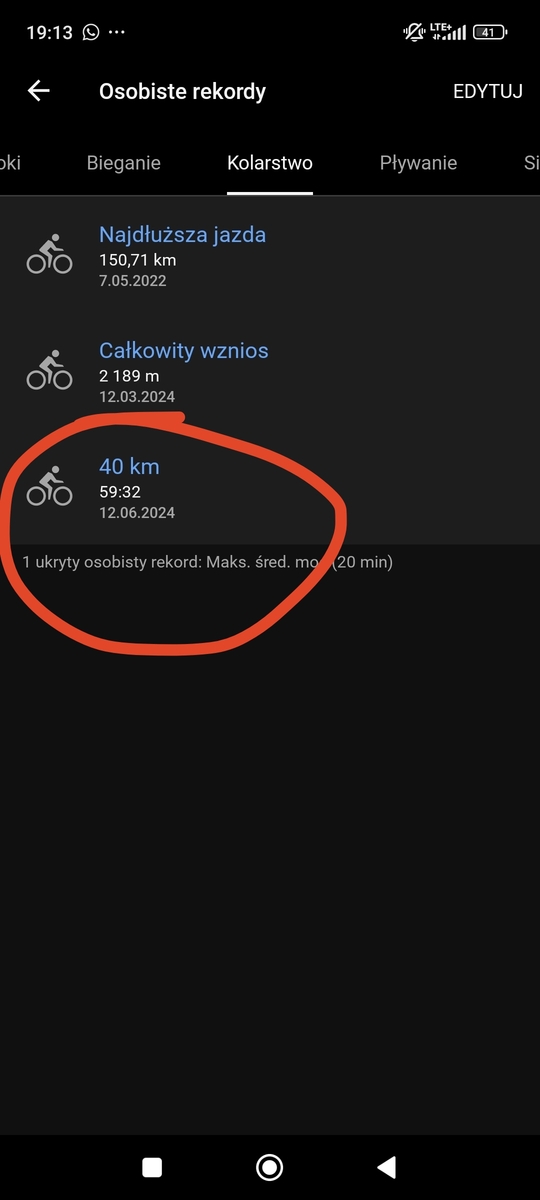Select the Kolarstwo tab
This screenshot has width=540, height=1200.
pos(270,163)
